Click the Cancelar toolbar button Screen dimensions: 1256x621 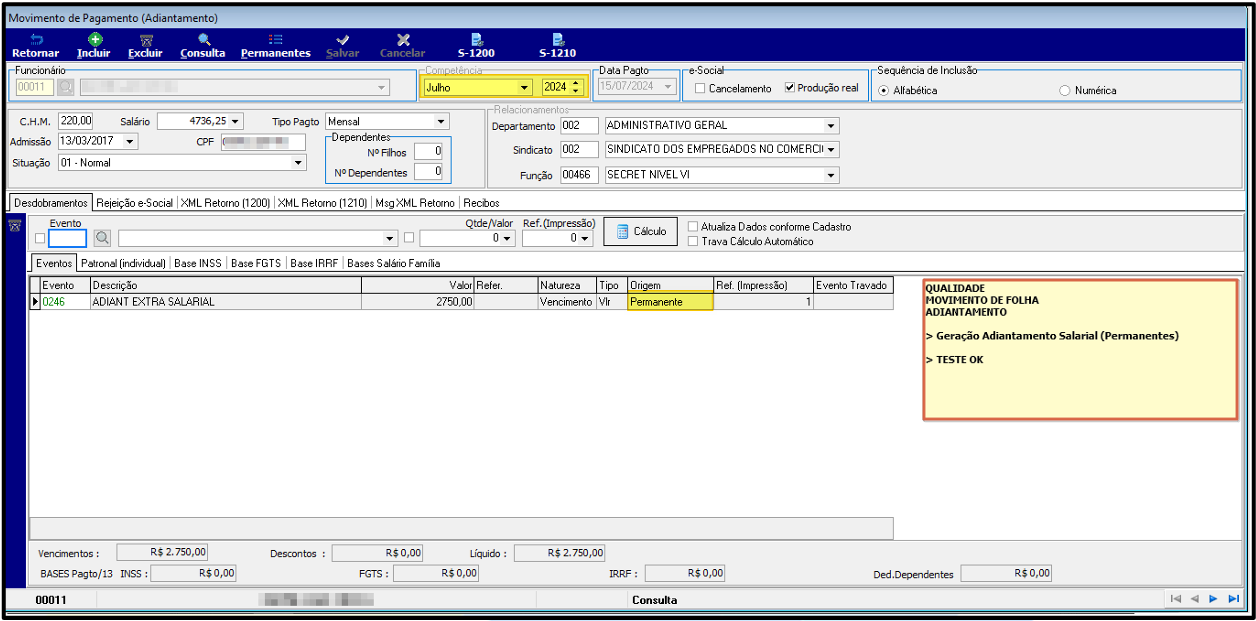[403, 46]
